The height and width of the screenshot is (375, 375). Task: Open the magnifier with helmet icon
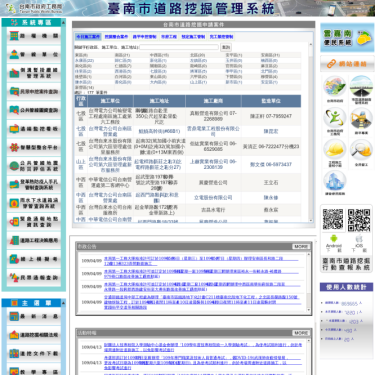pyautogui.click(x=361, y=150)
